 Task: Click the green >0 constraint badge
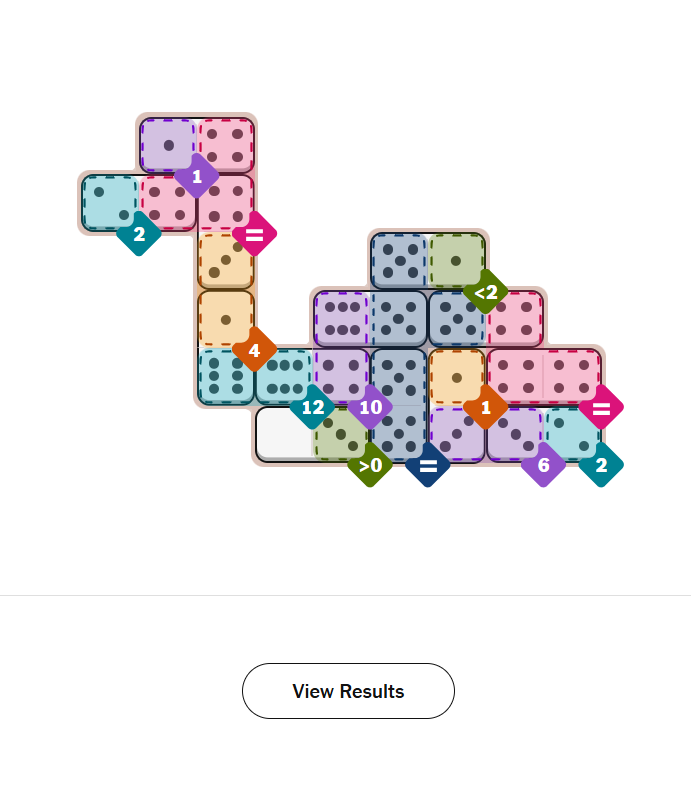coord(370,465)
